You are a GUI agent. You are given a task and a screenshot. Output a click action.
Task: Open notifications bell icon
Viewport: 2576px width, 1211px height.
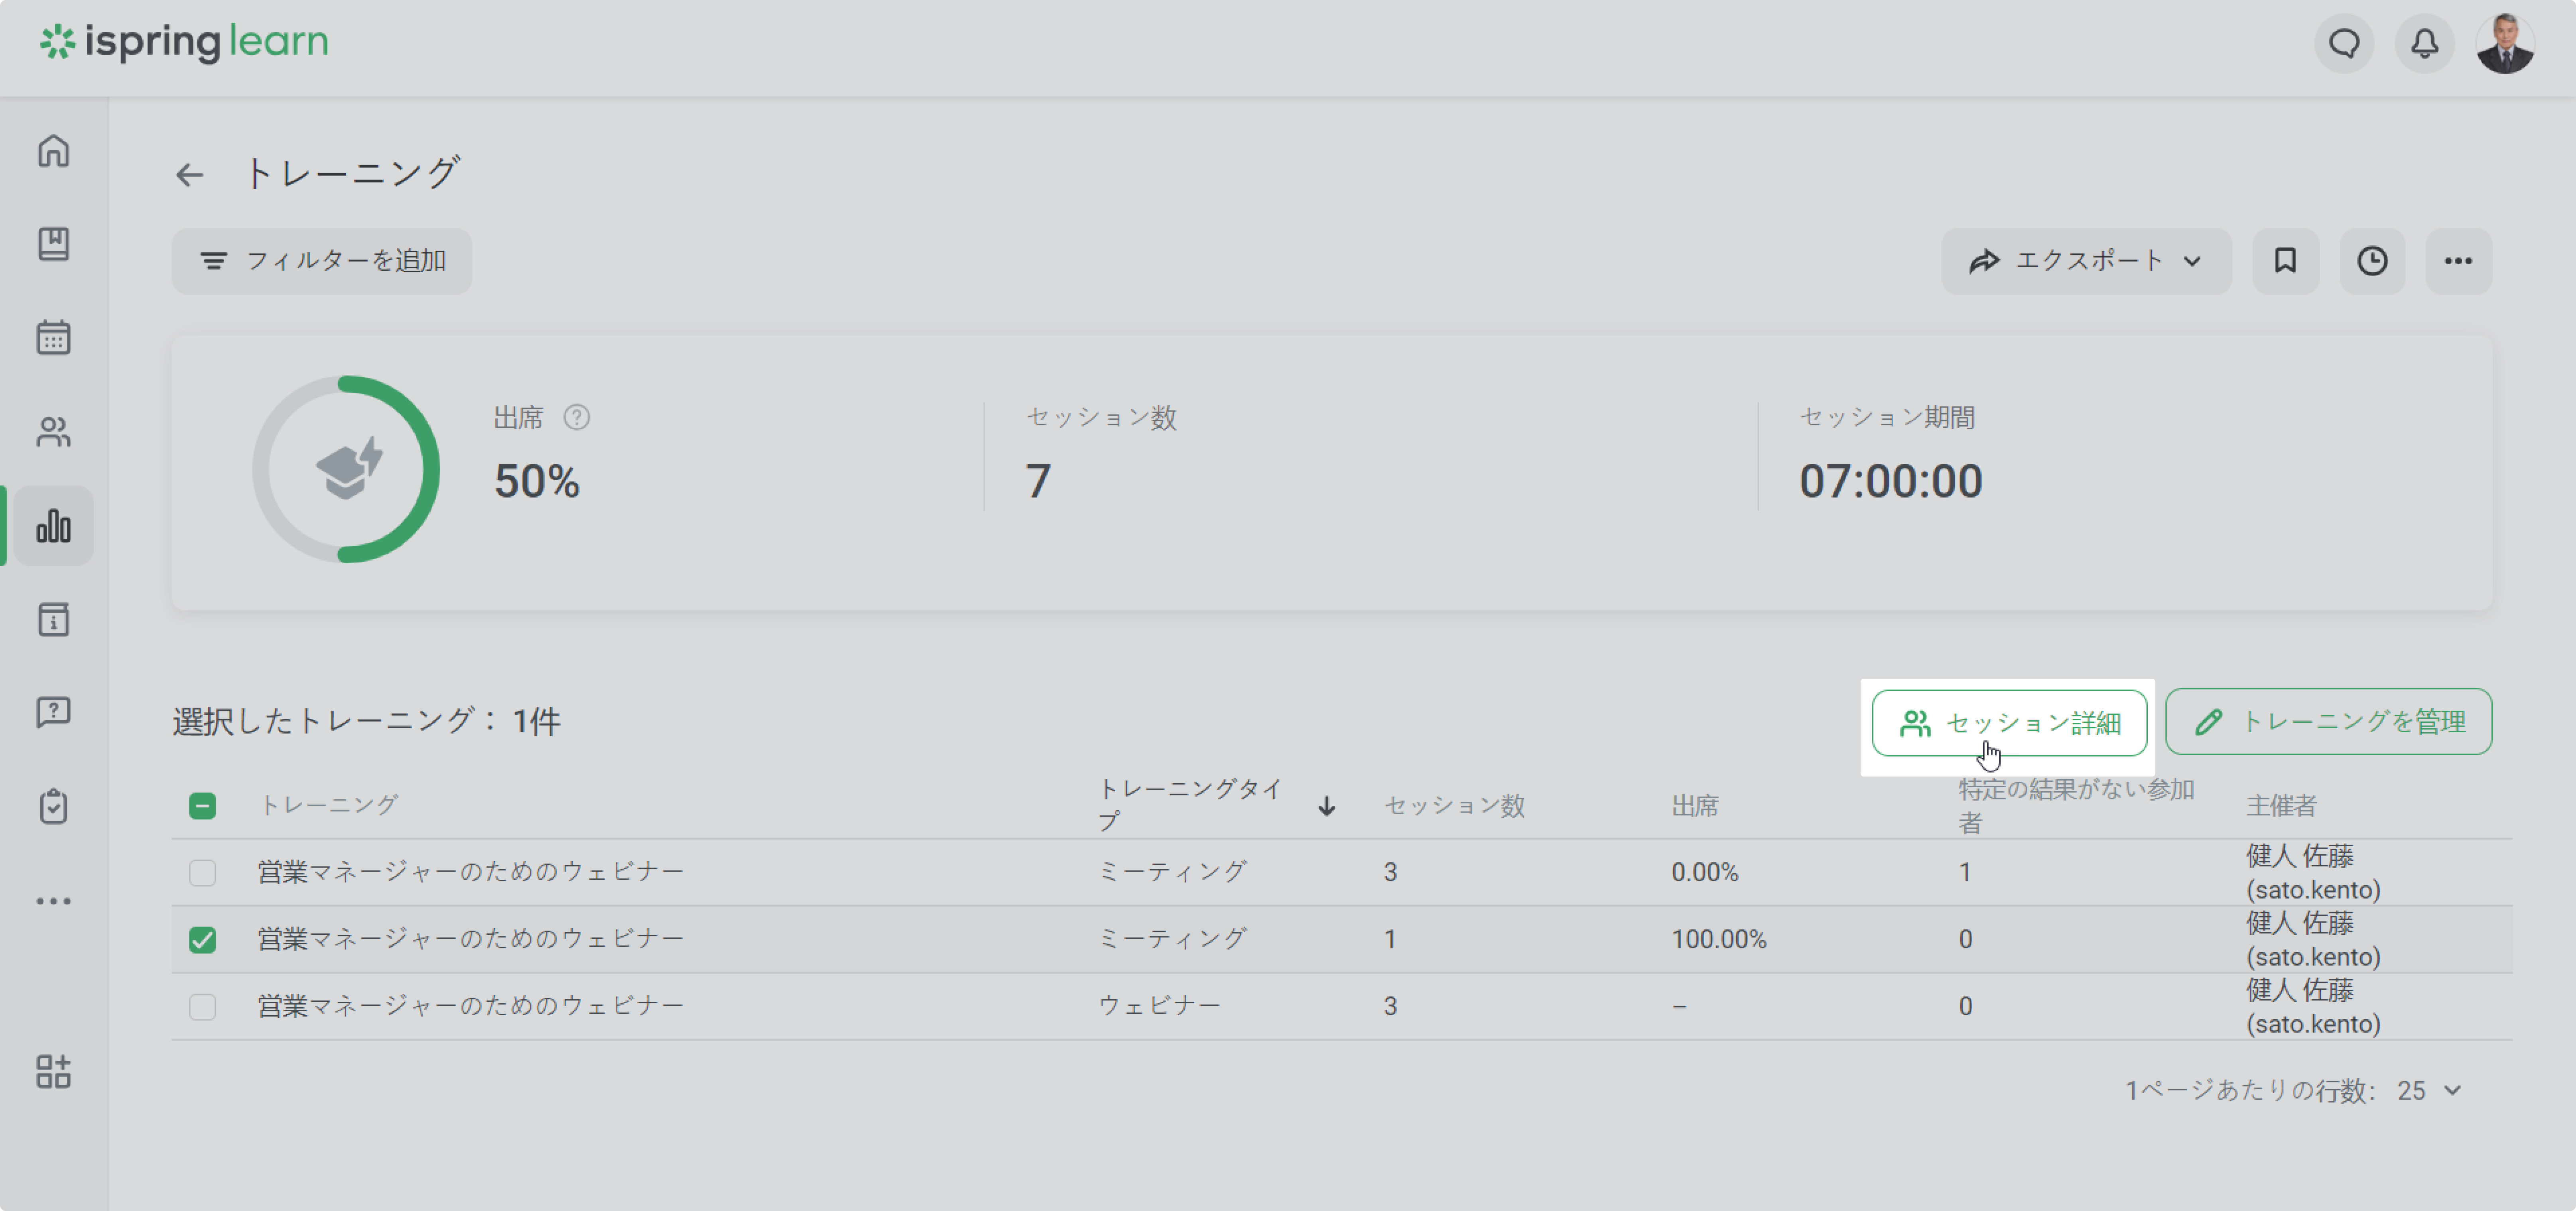tap(2424, 44)
